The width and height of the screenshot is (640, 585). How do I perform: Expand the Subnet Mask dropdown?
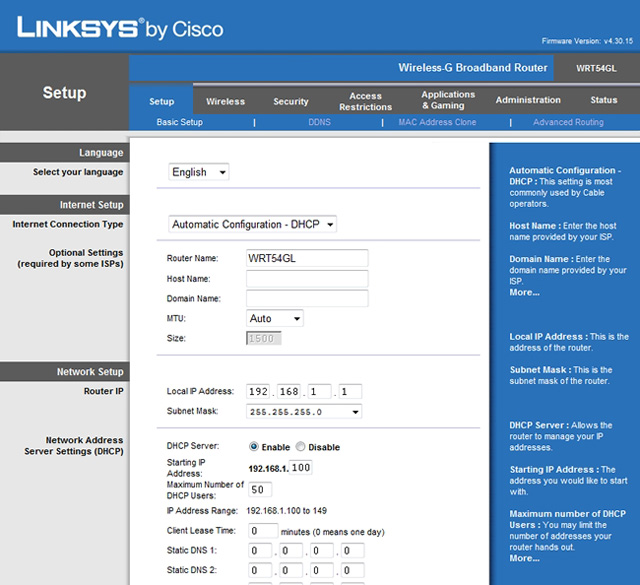pyautogui.click(x=304, y=411)
